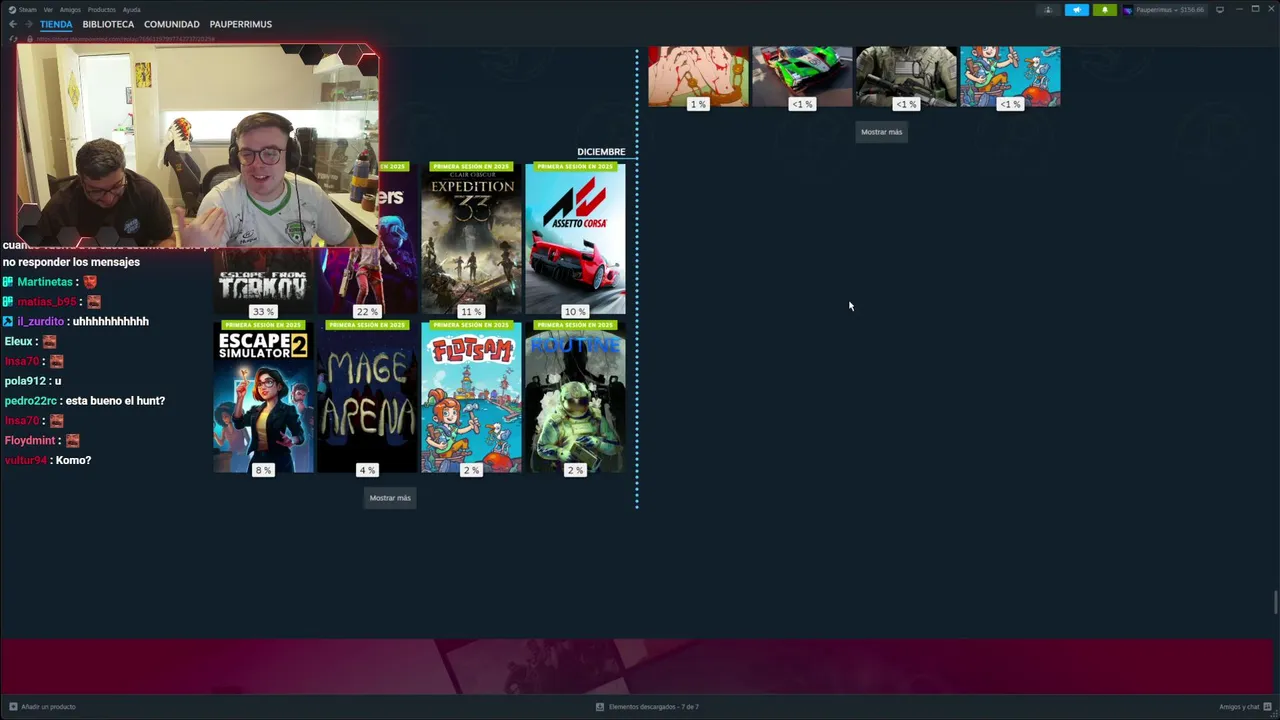
Task: Click the DICIEMBRE month heading
Action: pos(601,152)
